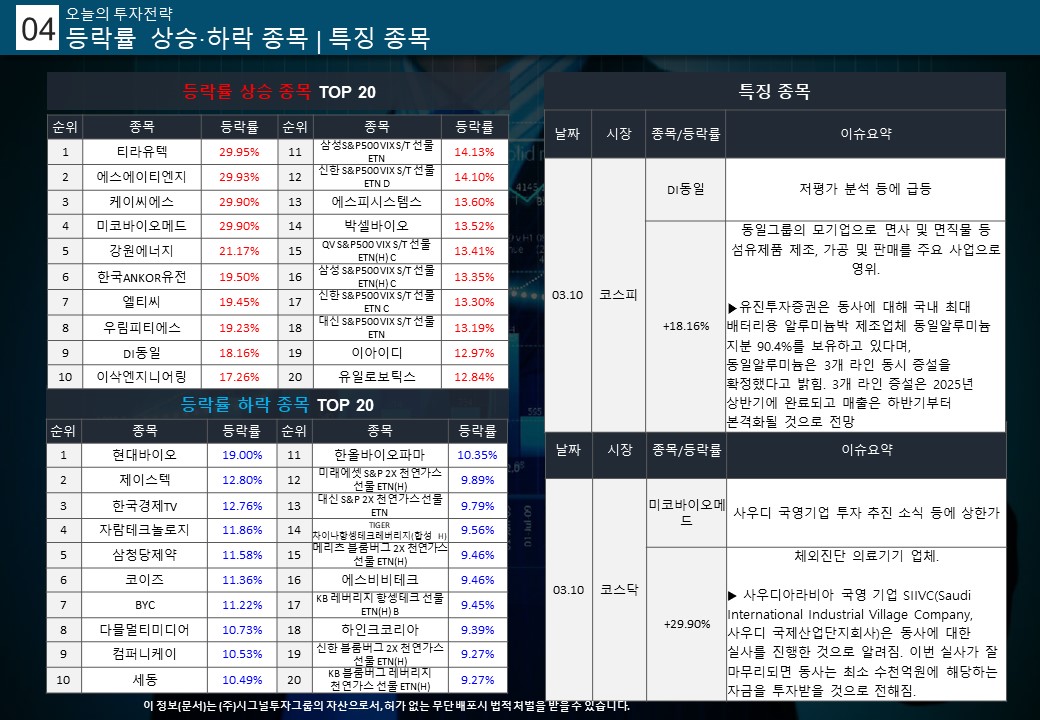
Task: Select the '17.26%' rate cell
Action: (x=239, y=377)
